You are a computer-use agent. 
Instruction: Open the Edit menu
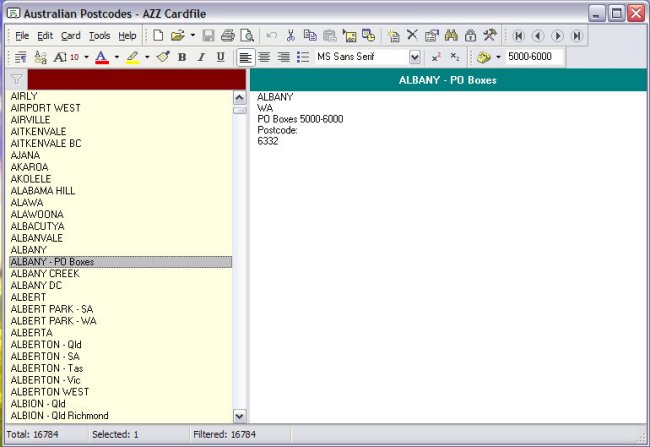click(45, 36)
